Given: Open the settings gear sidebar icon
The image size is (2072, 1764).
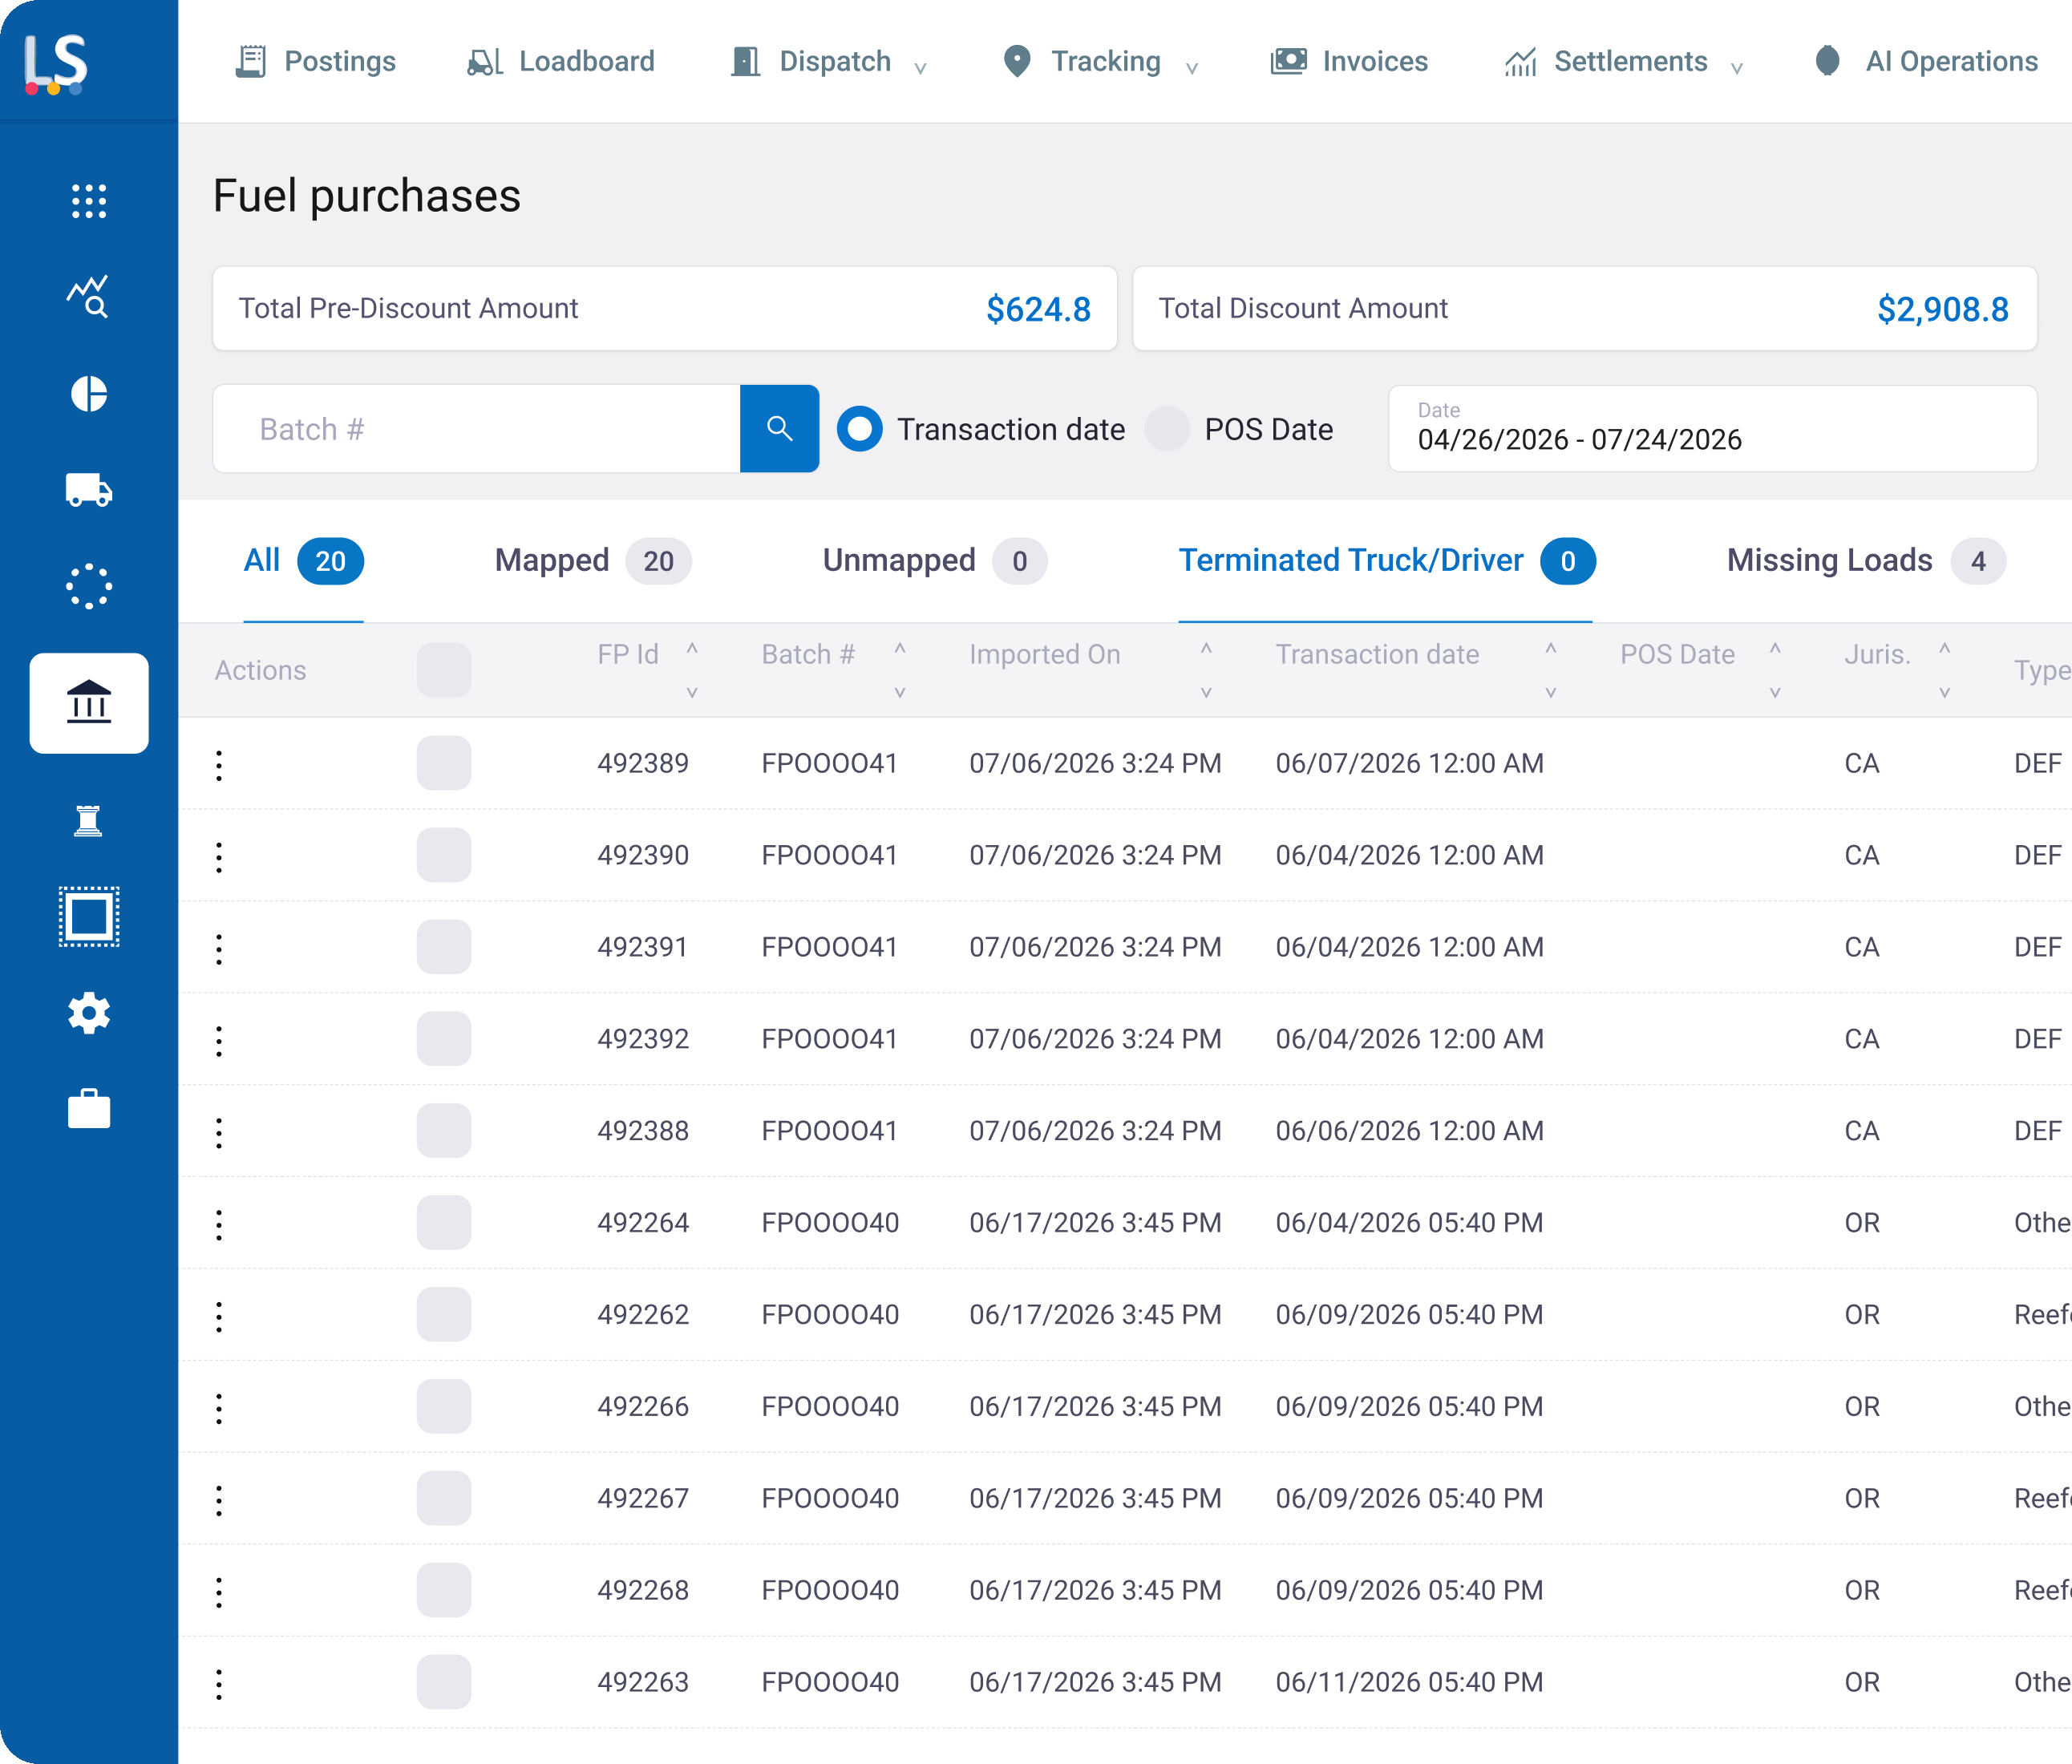Looking at the screenshot, I should [x=89, y=1013].
